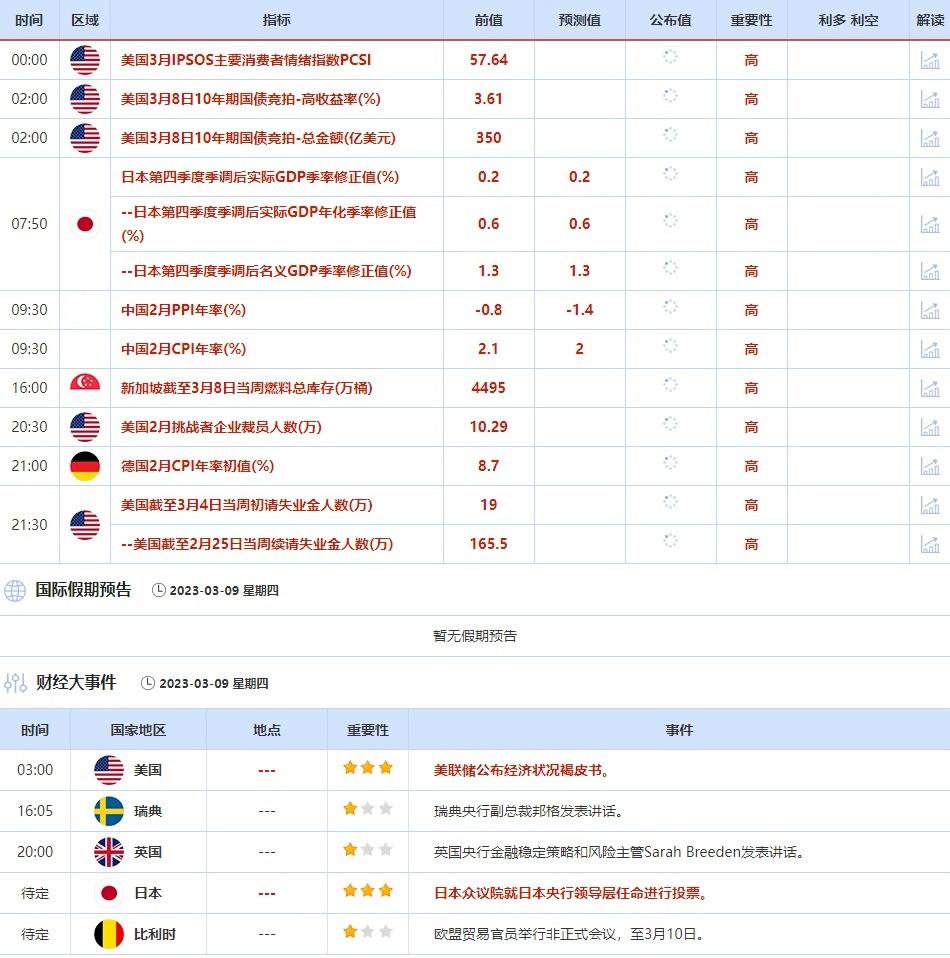Click the 美联储公布经济状况褐皮书 event
The height and width of the screenshot is (958, 950).
coord(521,770)
